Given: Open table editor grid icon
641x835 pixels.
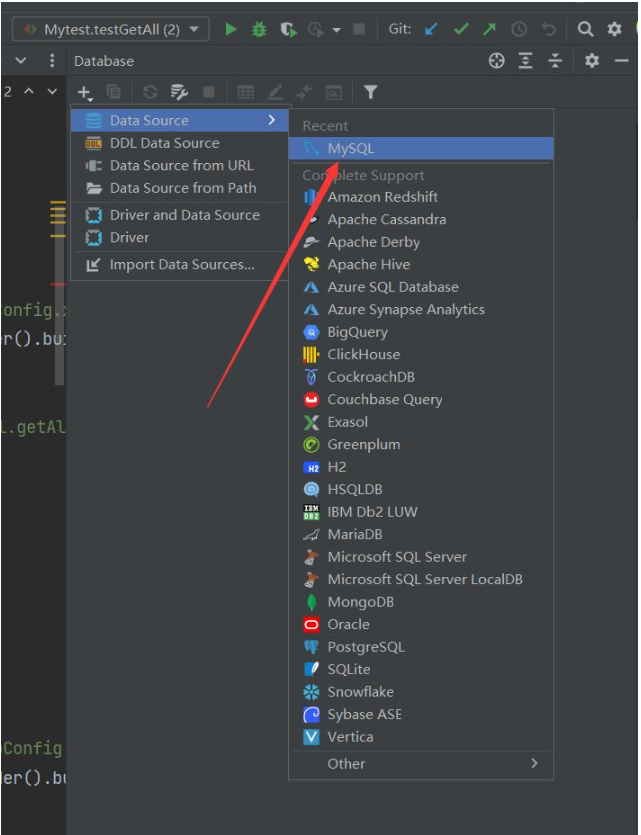Looking at the screenshot, I should click(245, 92).
